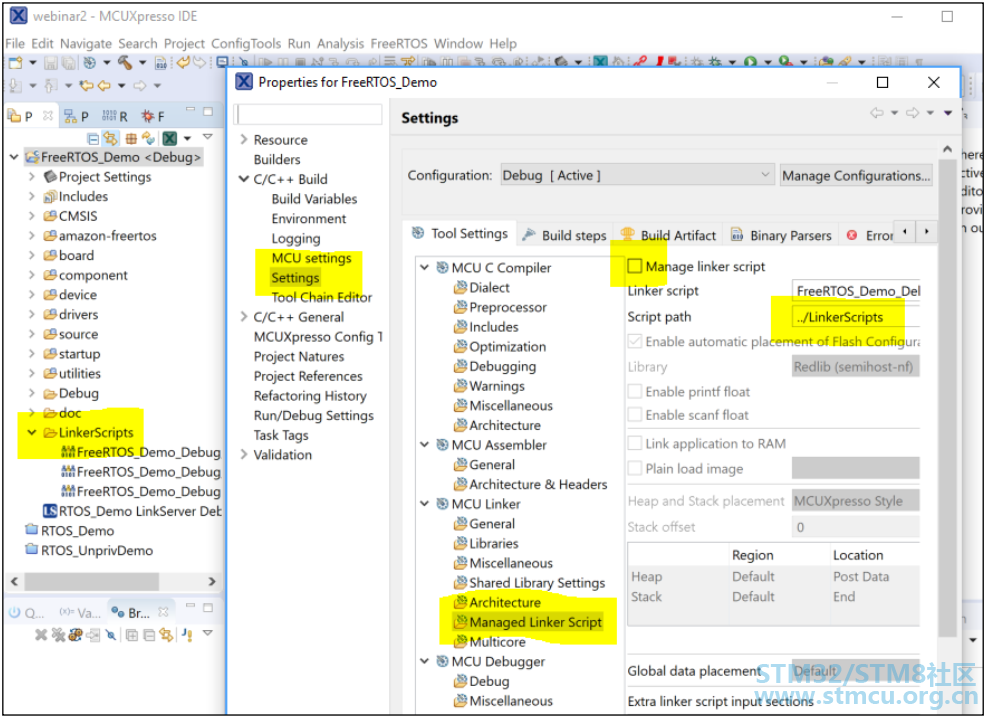Viewport: 987px width, 719px height.
Task: Open the Faults F view tab
Action: [152, 116]
